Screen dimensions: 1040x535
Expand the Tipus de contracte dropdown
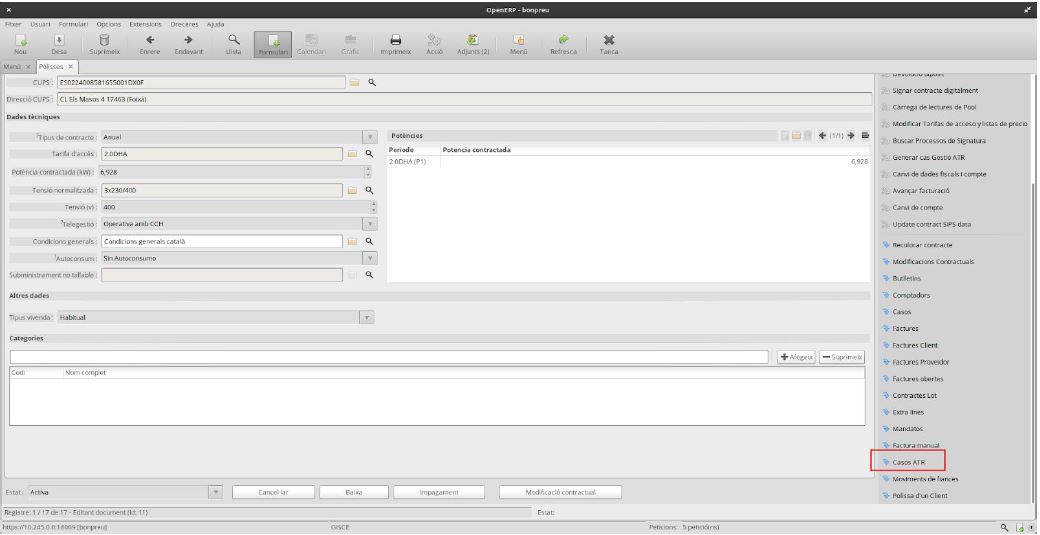pyautogui.click(x=370, y=137)
